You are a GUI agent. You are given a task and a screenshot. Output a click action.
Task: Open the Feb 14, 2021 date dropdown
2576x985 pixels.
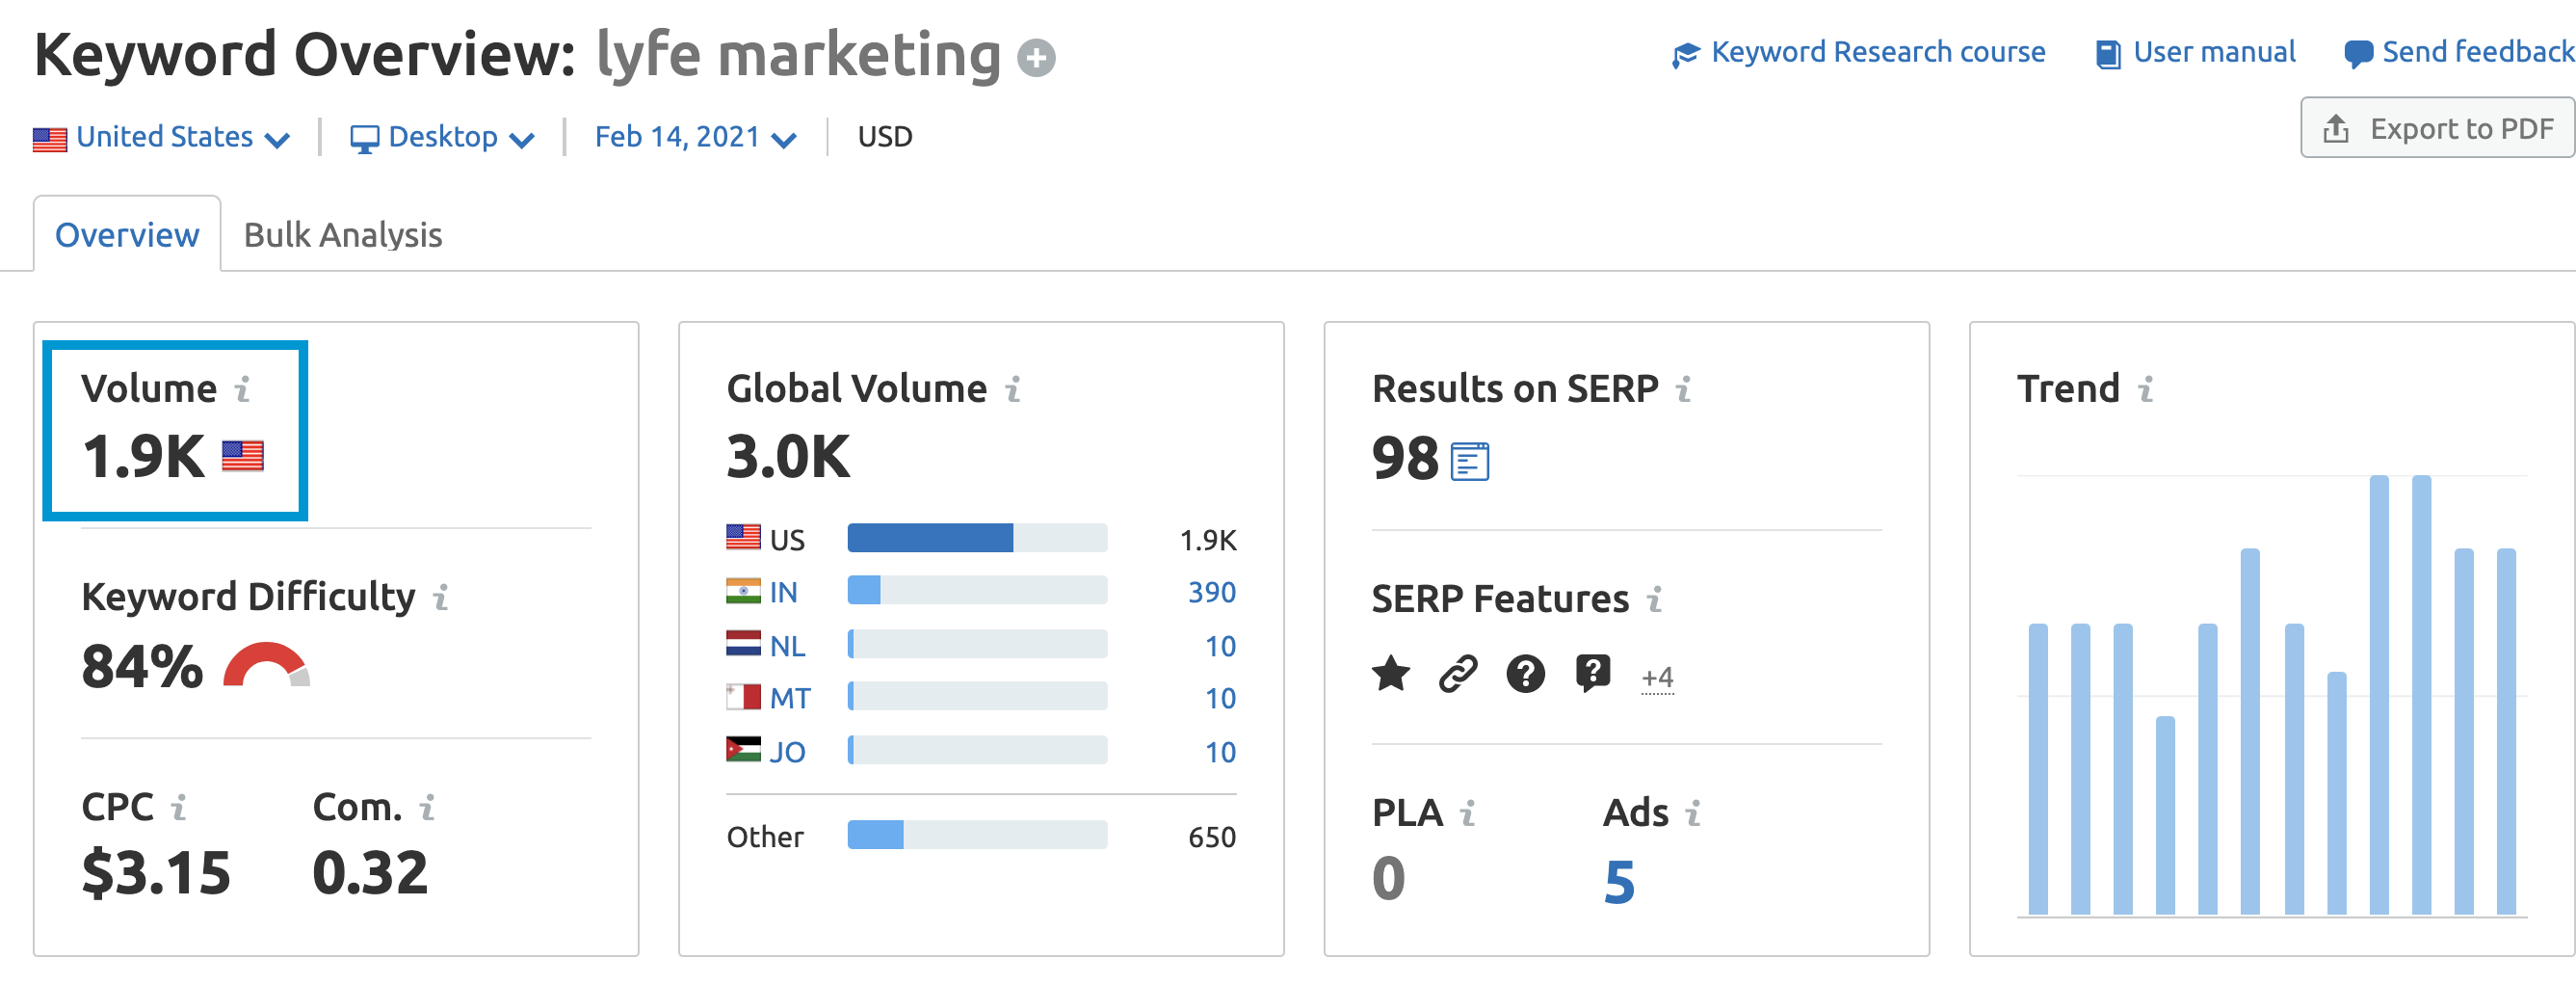695,137
